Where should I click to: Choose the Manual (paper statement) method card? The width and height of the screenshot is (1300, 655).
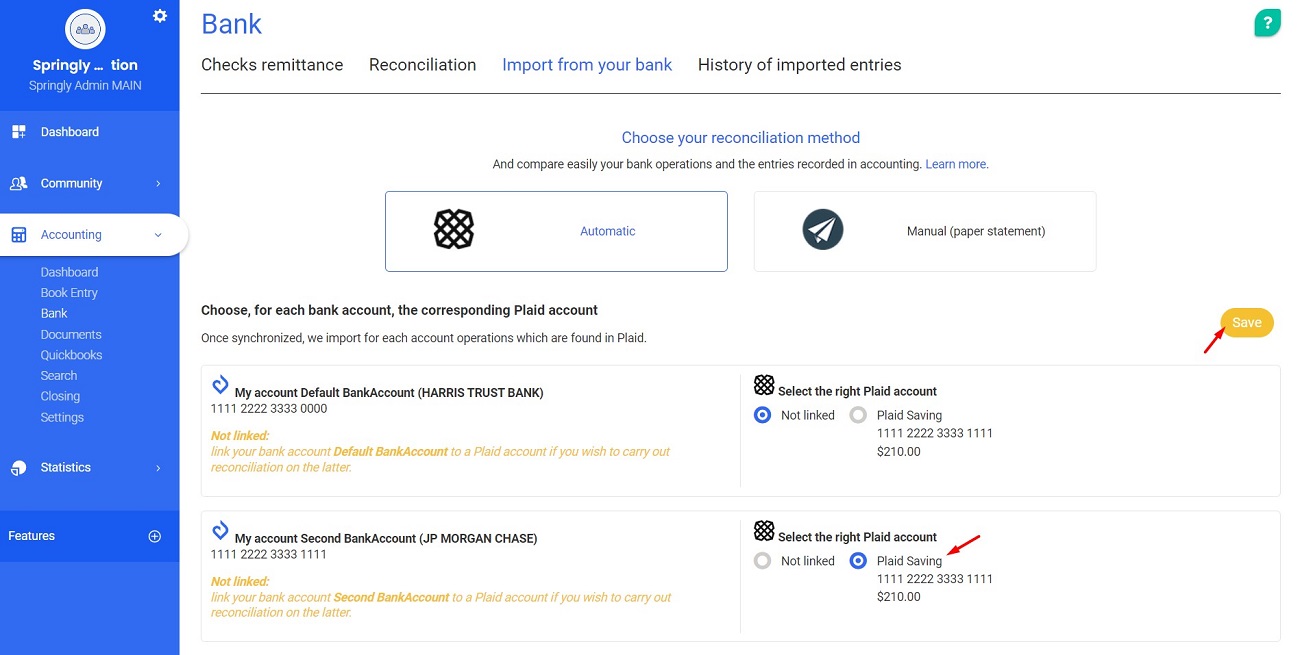point(925,231)
